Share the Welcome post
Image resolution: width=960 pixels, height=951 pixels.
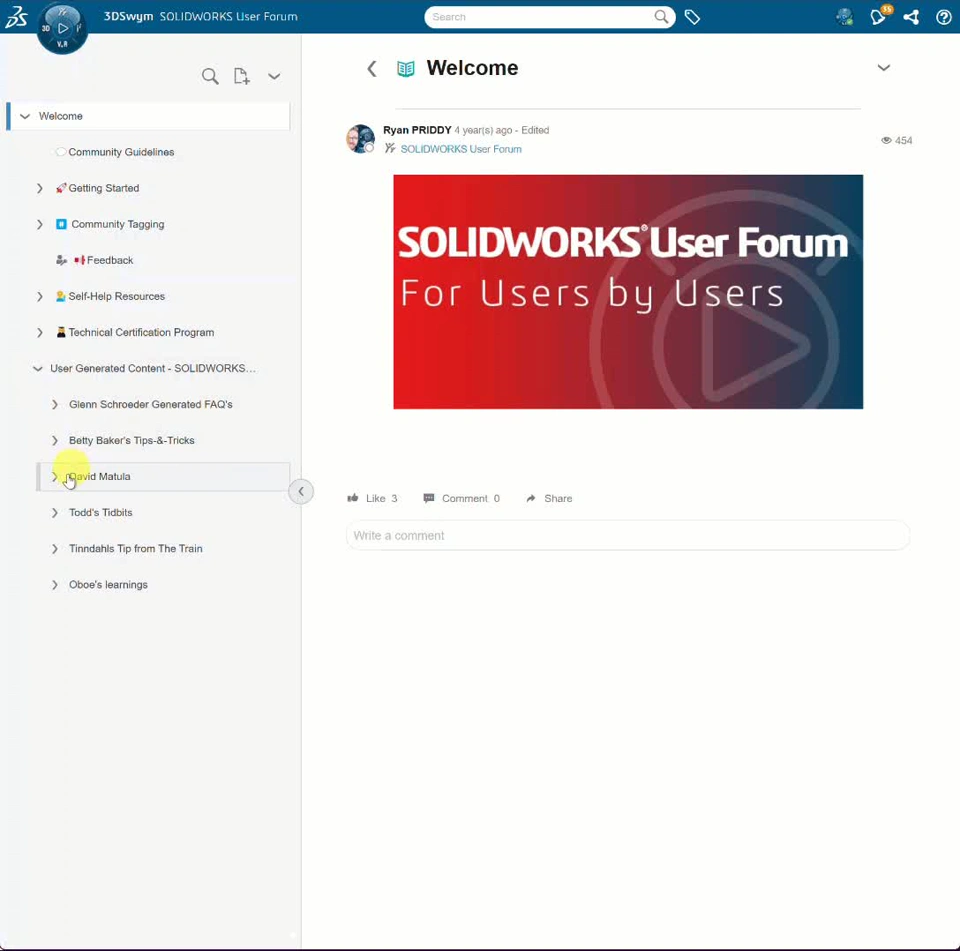[x=549, y=498]
